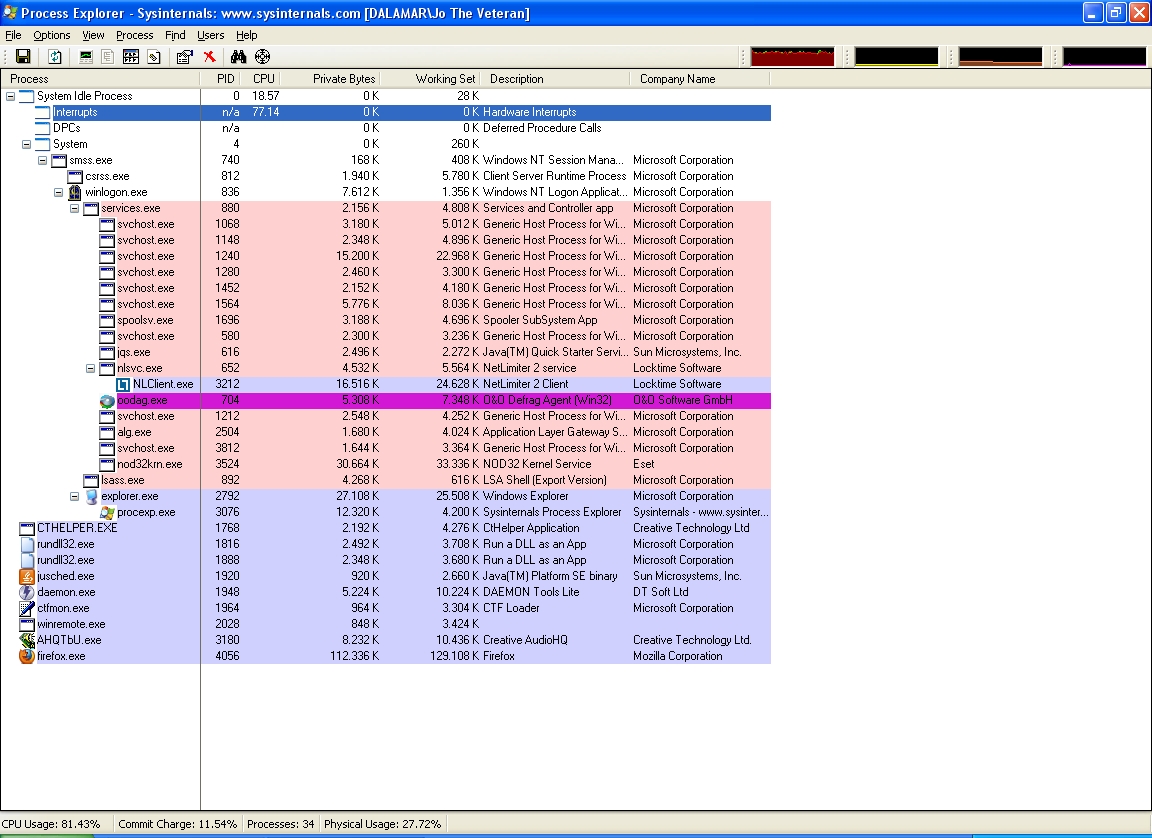
Task: Toggle the process tree view icon
Action: 108,57
